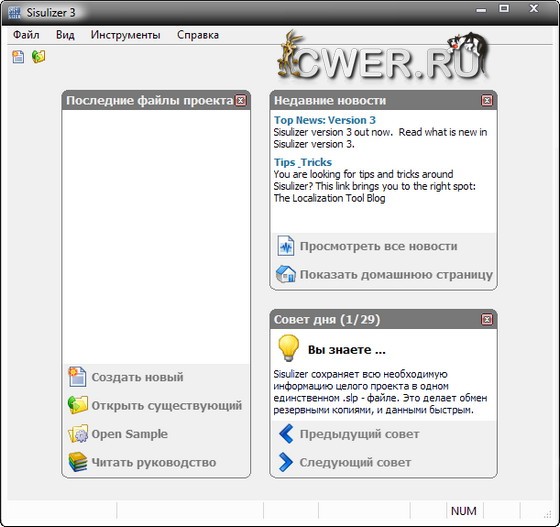Minimize the Sisulizer 3 window
560x527 pixels.
(481, 10)
